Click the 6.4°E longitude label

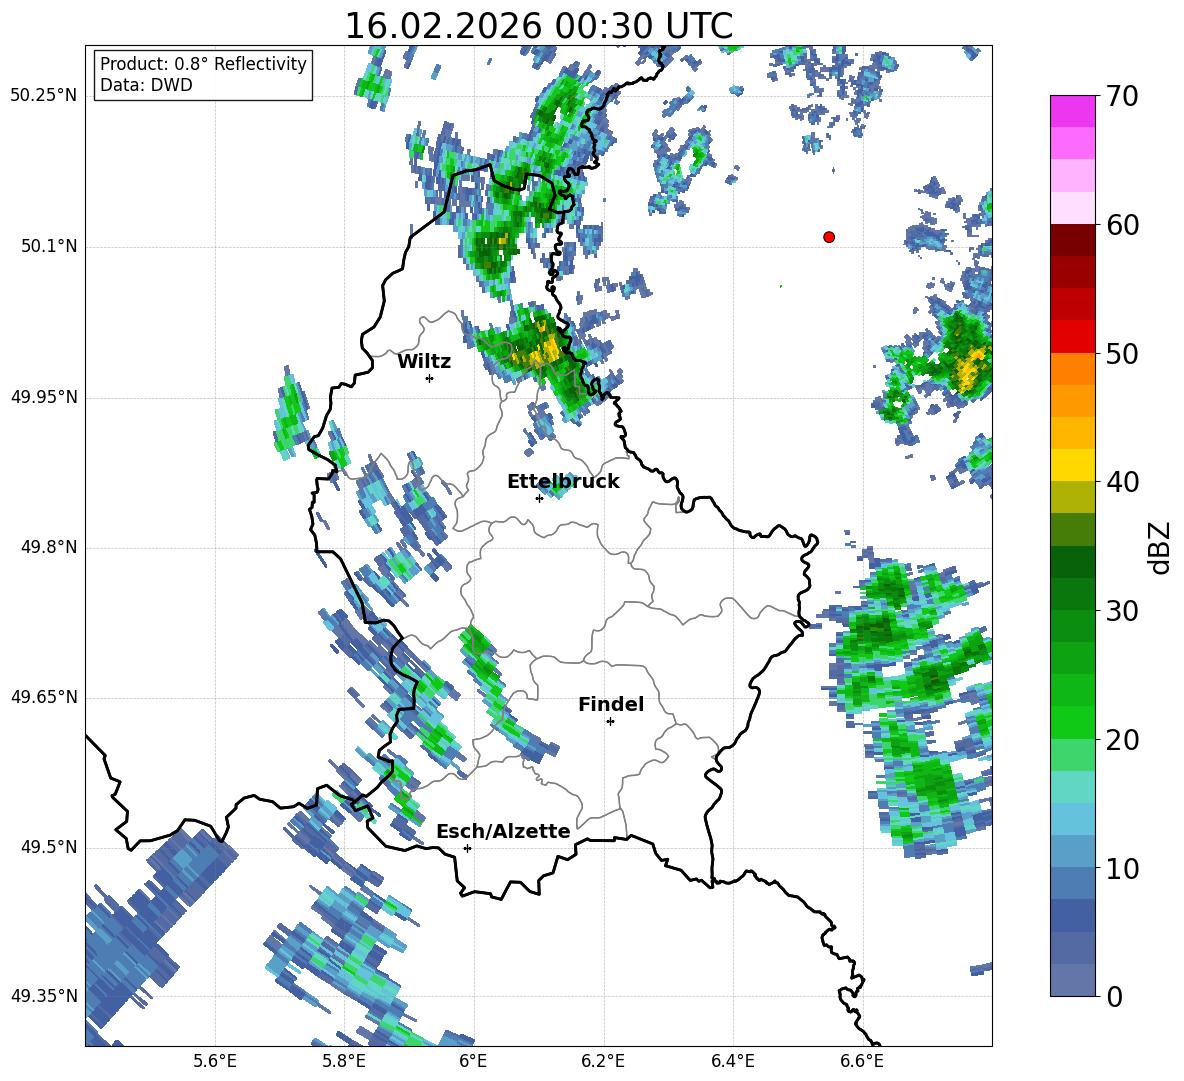click(732, 1061)
